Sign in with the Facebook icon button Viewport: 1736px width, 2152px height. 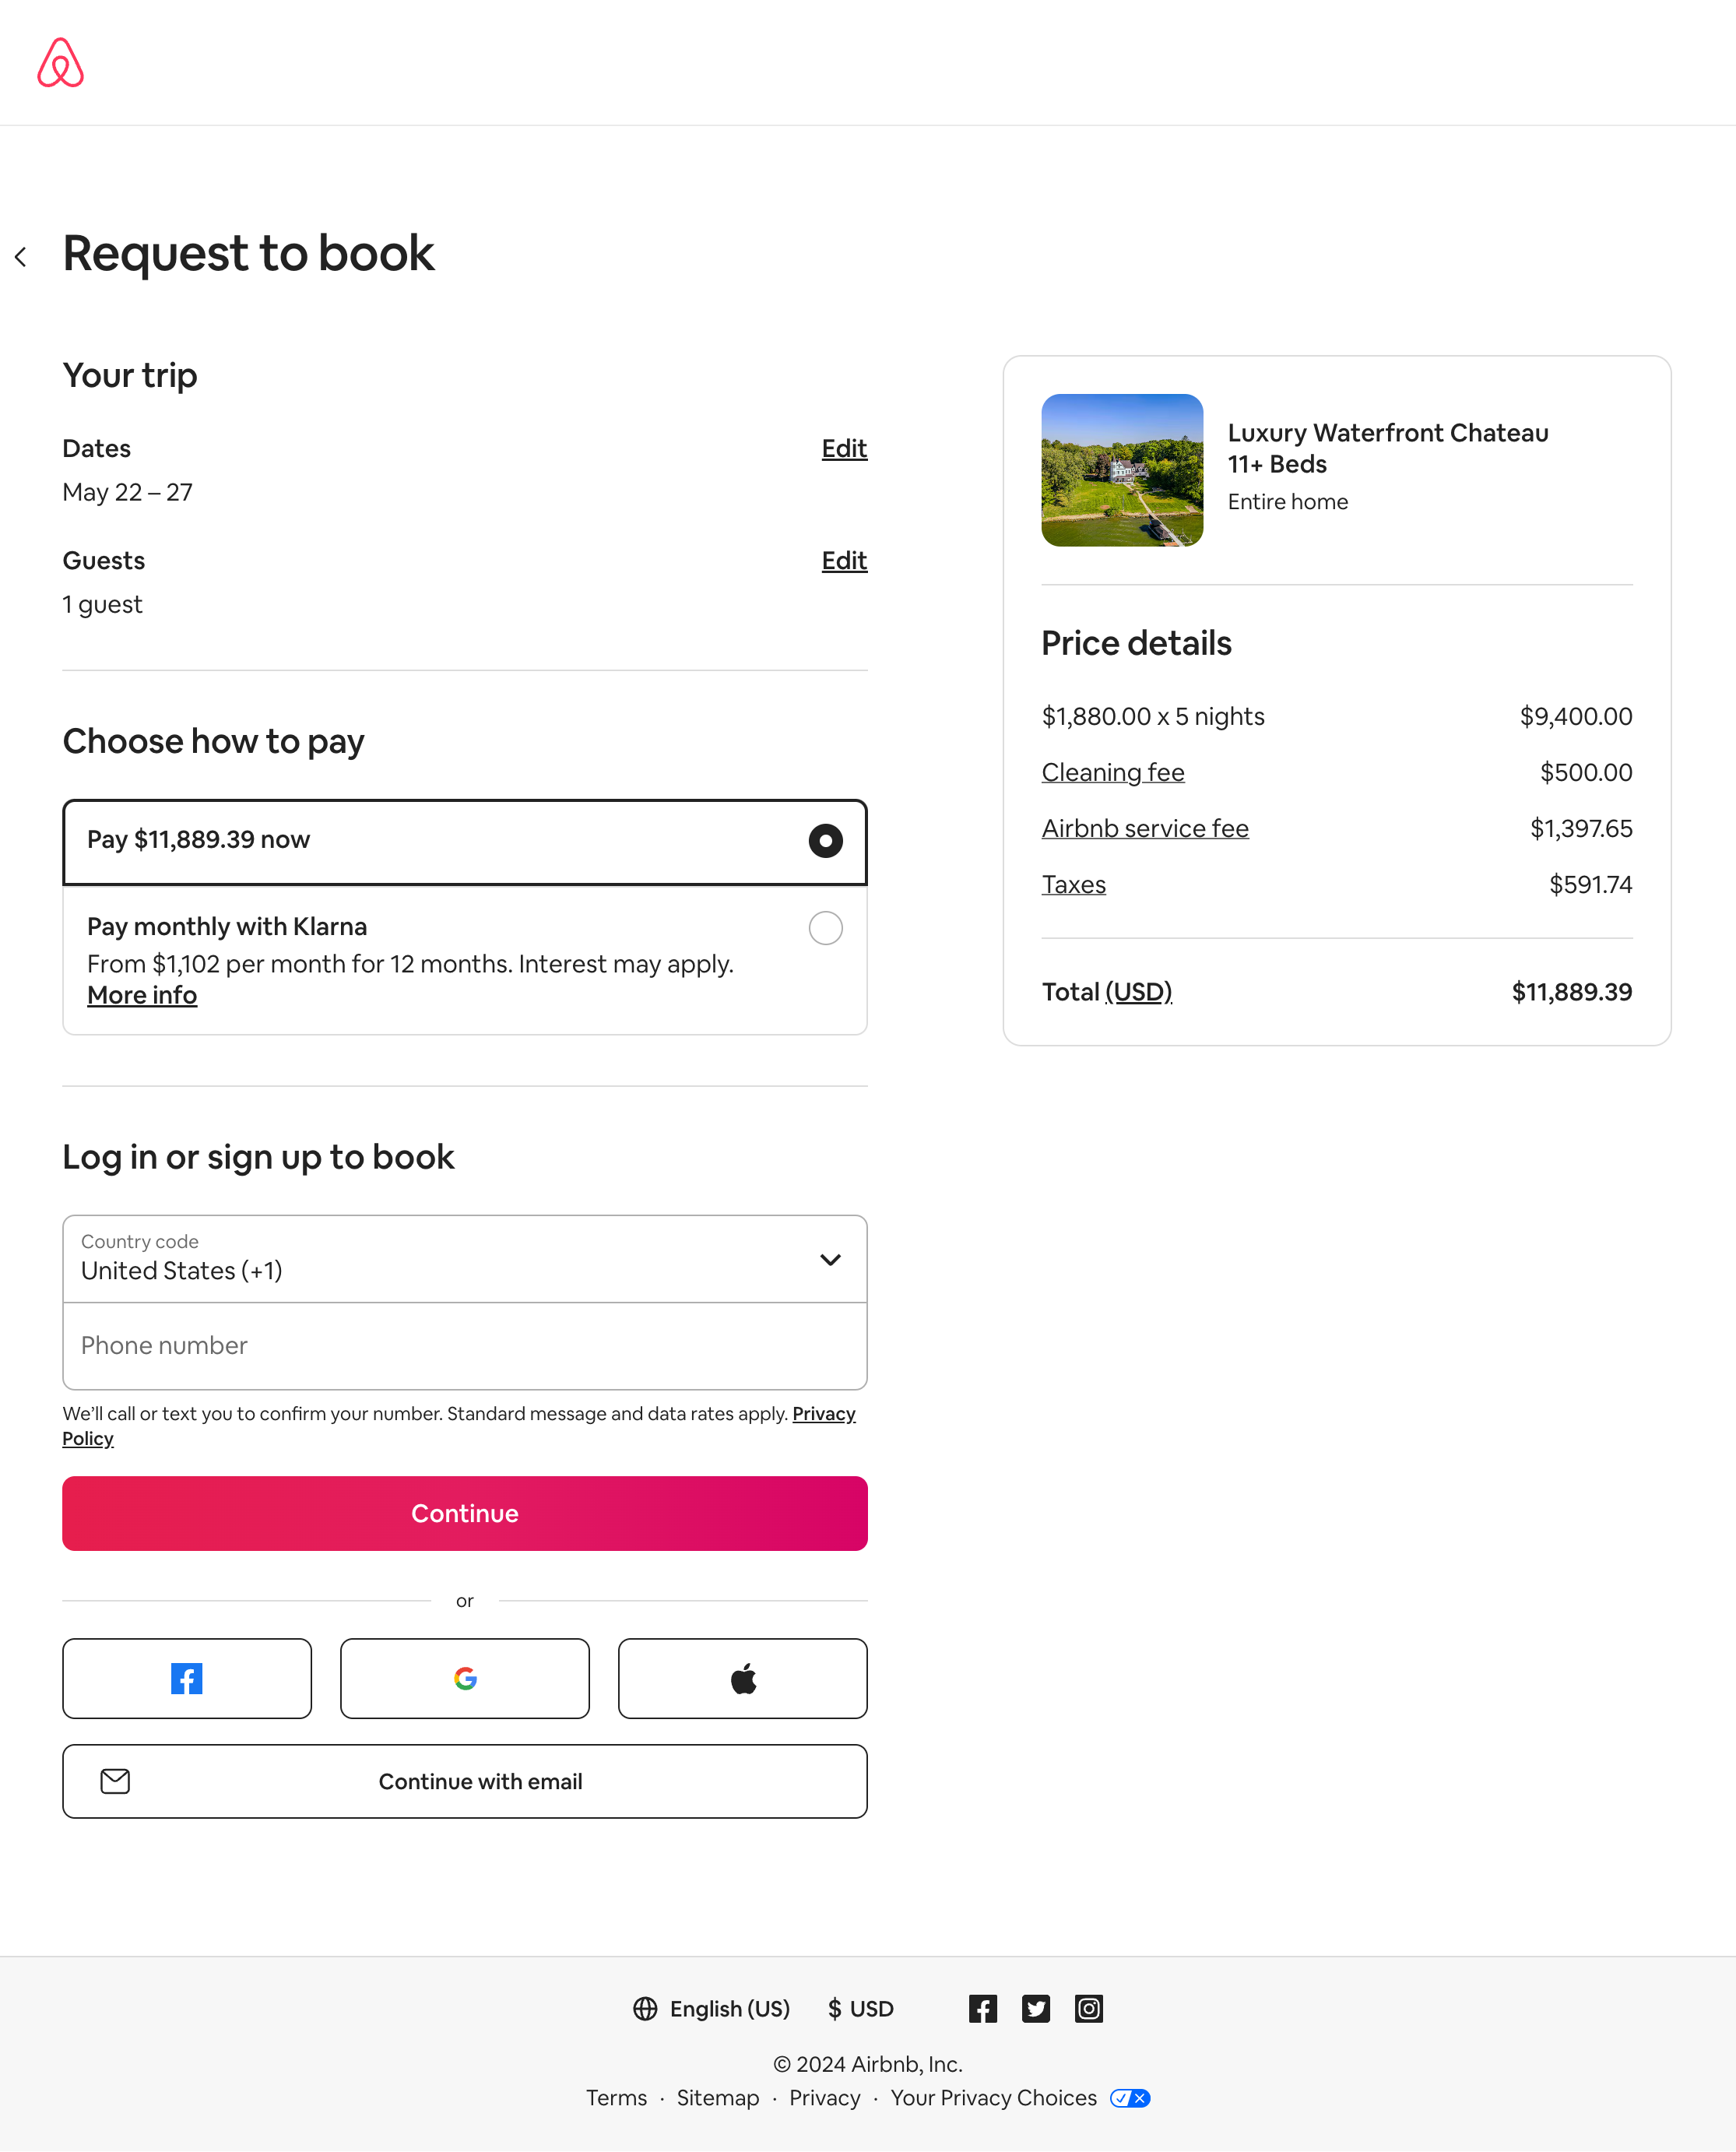187,1678
